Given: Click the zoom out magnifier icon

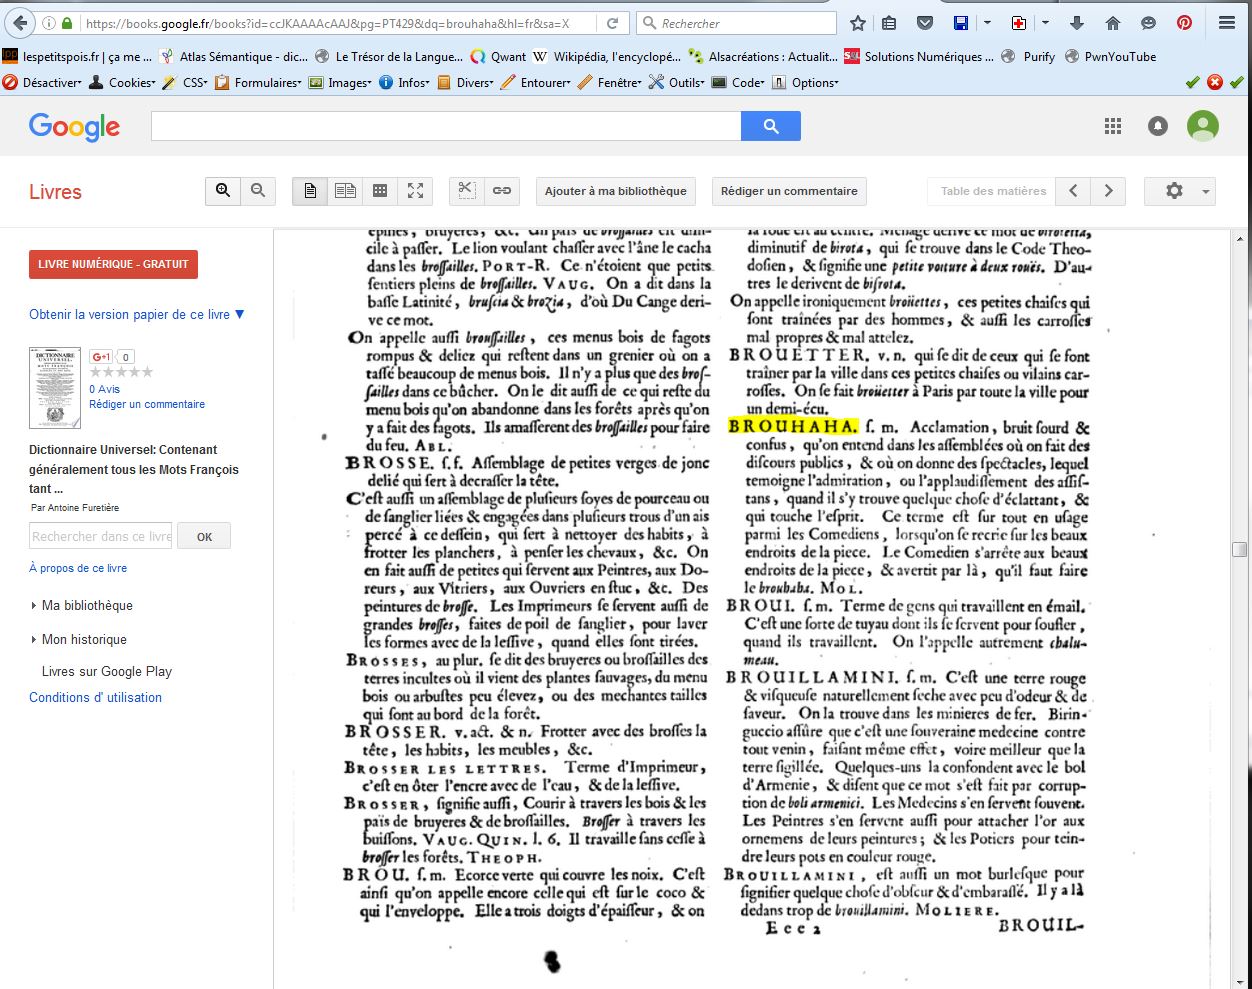Looking at the screenshot, I should click(258, 191).
